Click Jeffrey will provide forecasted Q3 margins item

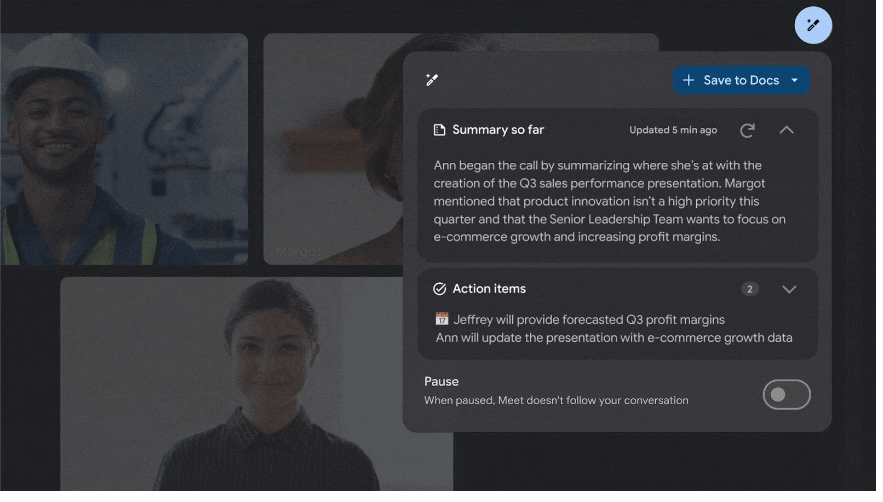(x=589, y=319)
